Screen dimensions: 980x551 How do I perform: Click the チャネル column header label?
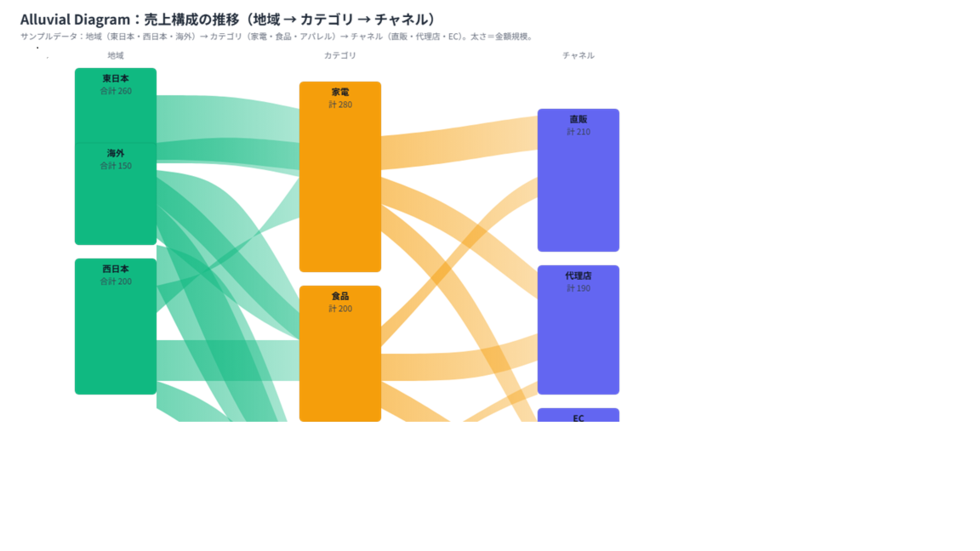click(578, 56)
